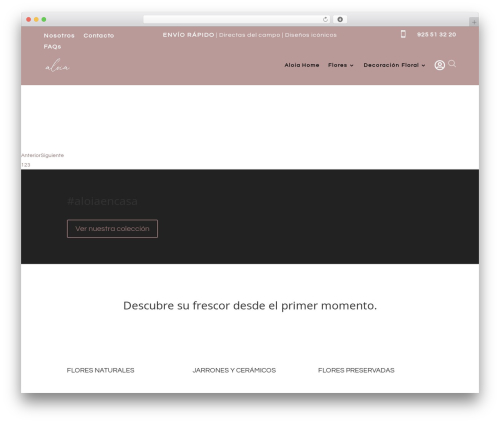This screenshot has width=500, height=423.
Task: Click the browser extension icon beside address bar
Action: click(340, 19)
